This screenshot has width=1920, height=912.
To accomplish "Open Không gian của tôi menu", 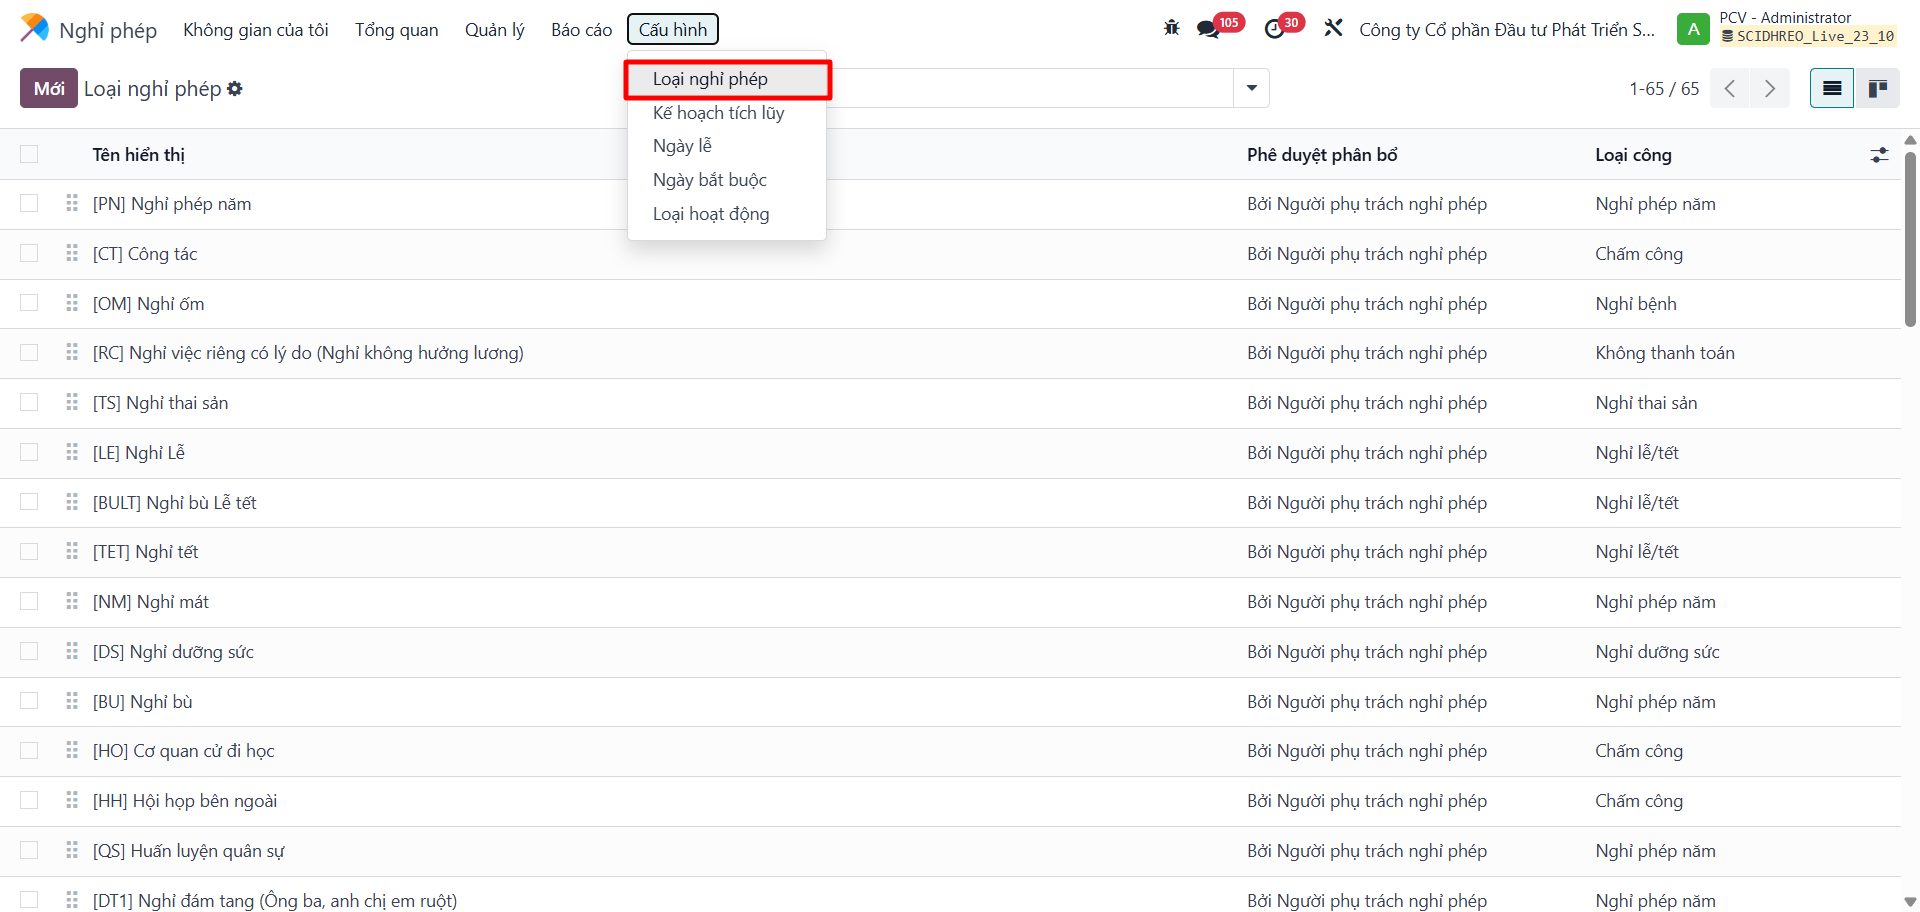I will pos(256,29).
